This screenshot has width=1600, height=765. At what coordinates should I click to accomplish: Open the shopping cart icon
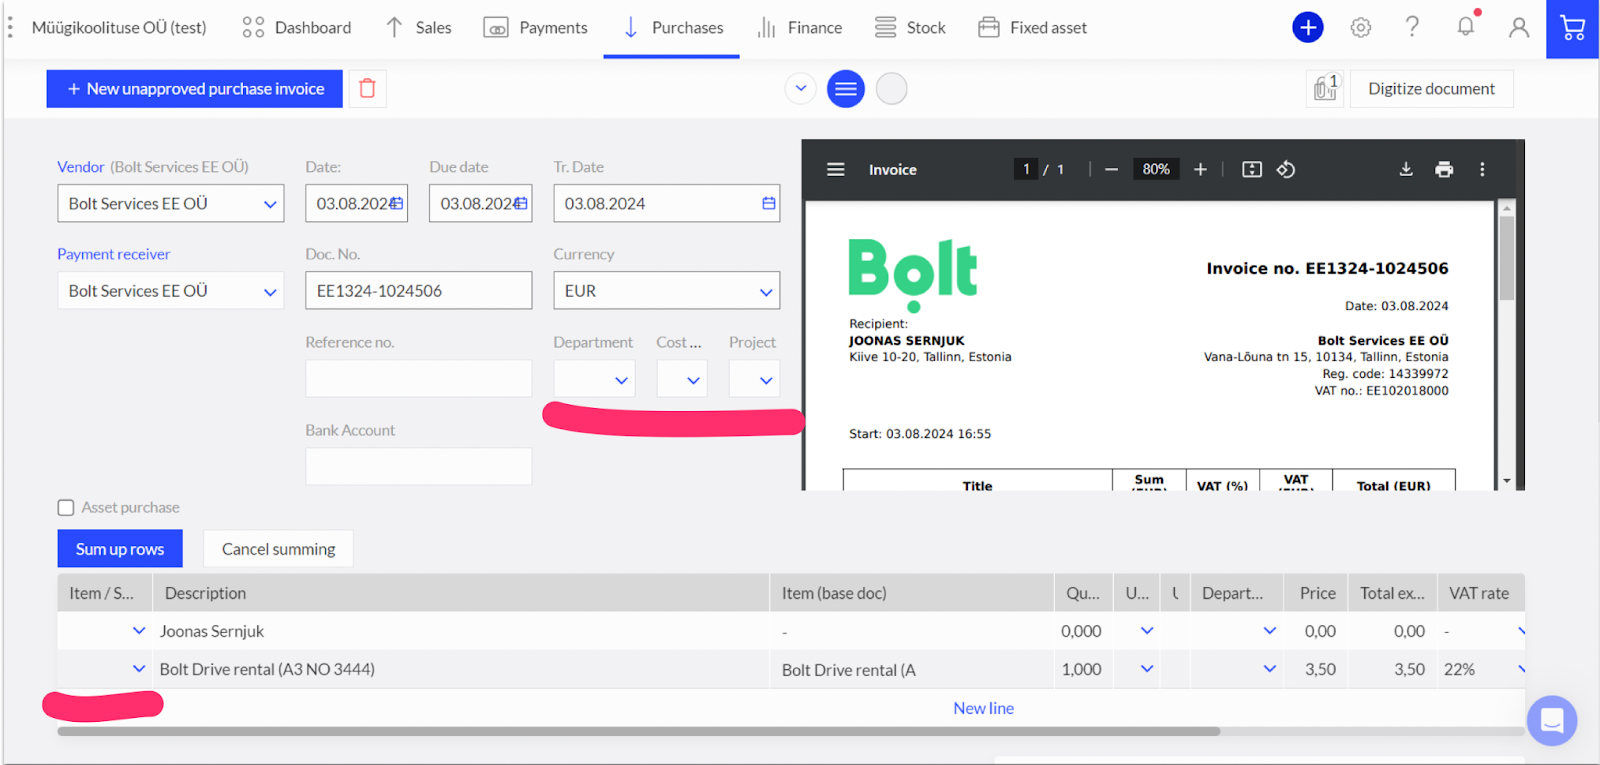(1572, 28)
